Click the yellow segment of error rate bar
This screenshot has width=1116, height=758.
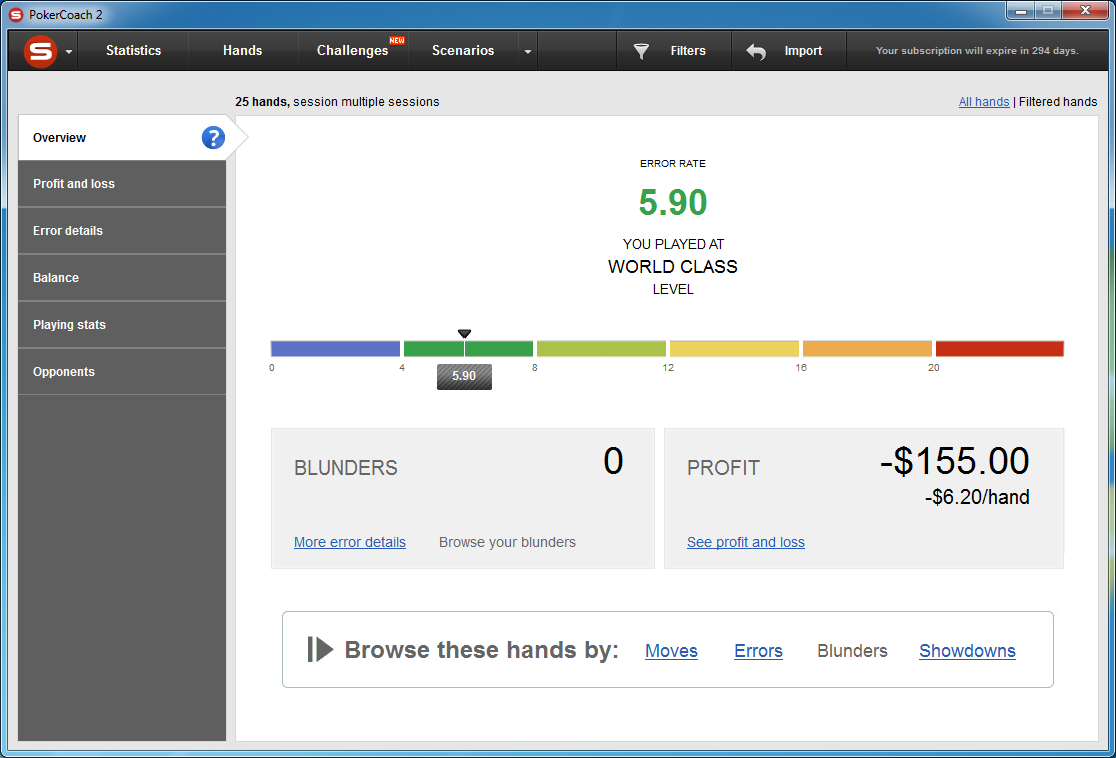coord(734,349)
